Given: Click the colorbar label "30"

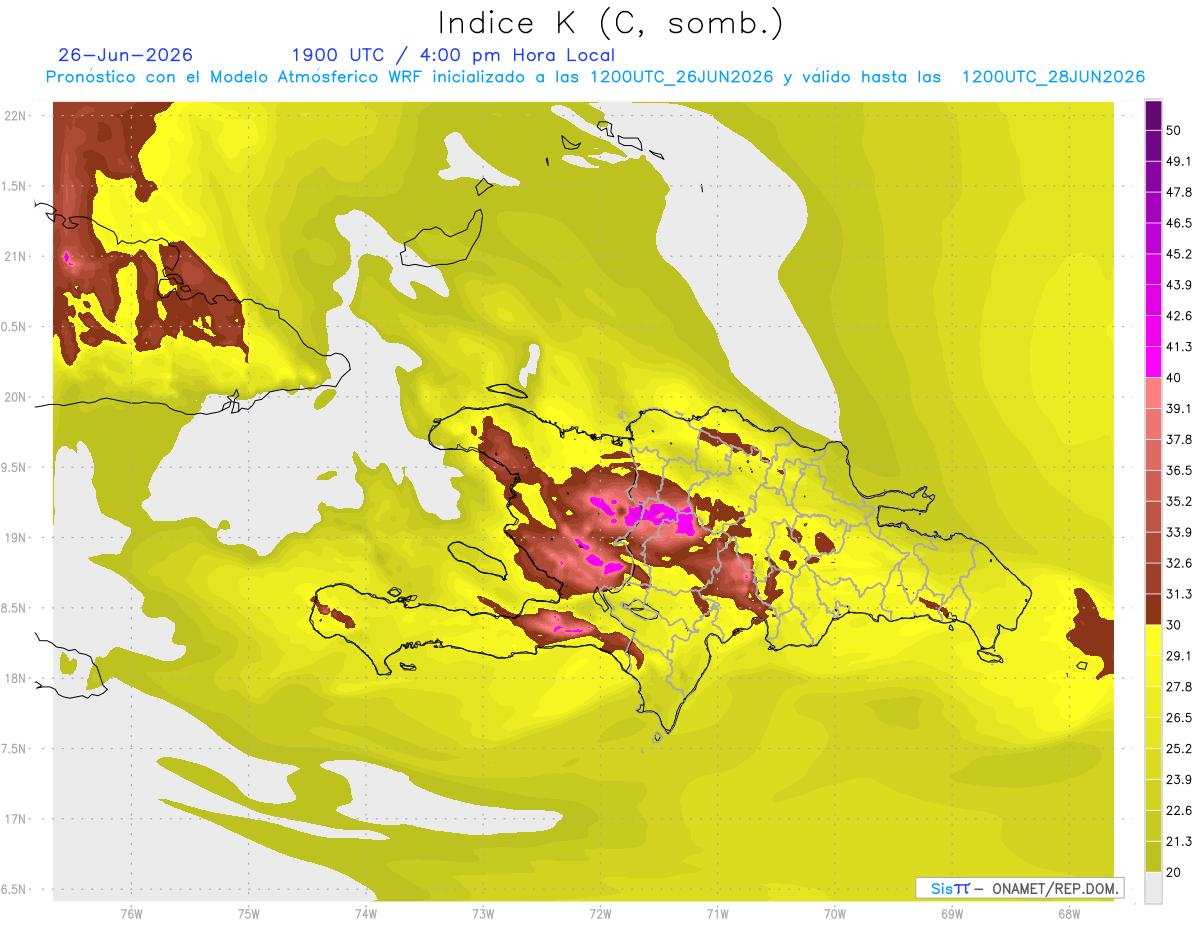Looking at the screenshot, I should pyautogui.click(x=1175, y=625).
